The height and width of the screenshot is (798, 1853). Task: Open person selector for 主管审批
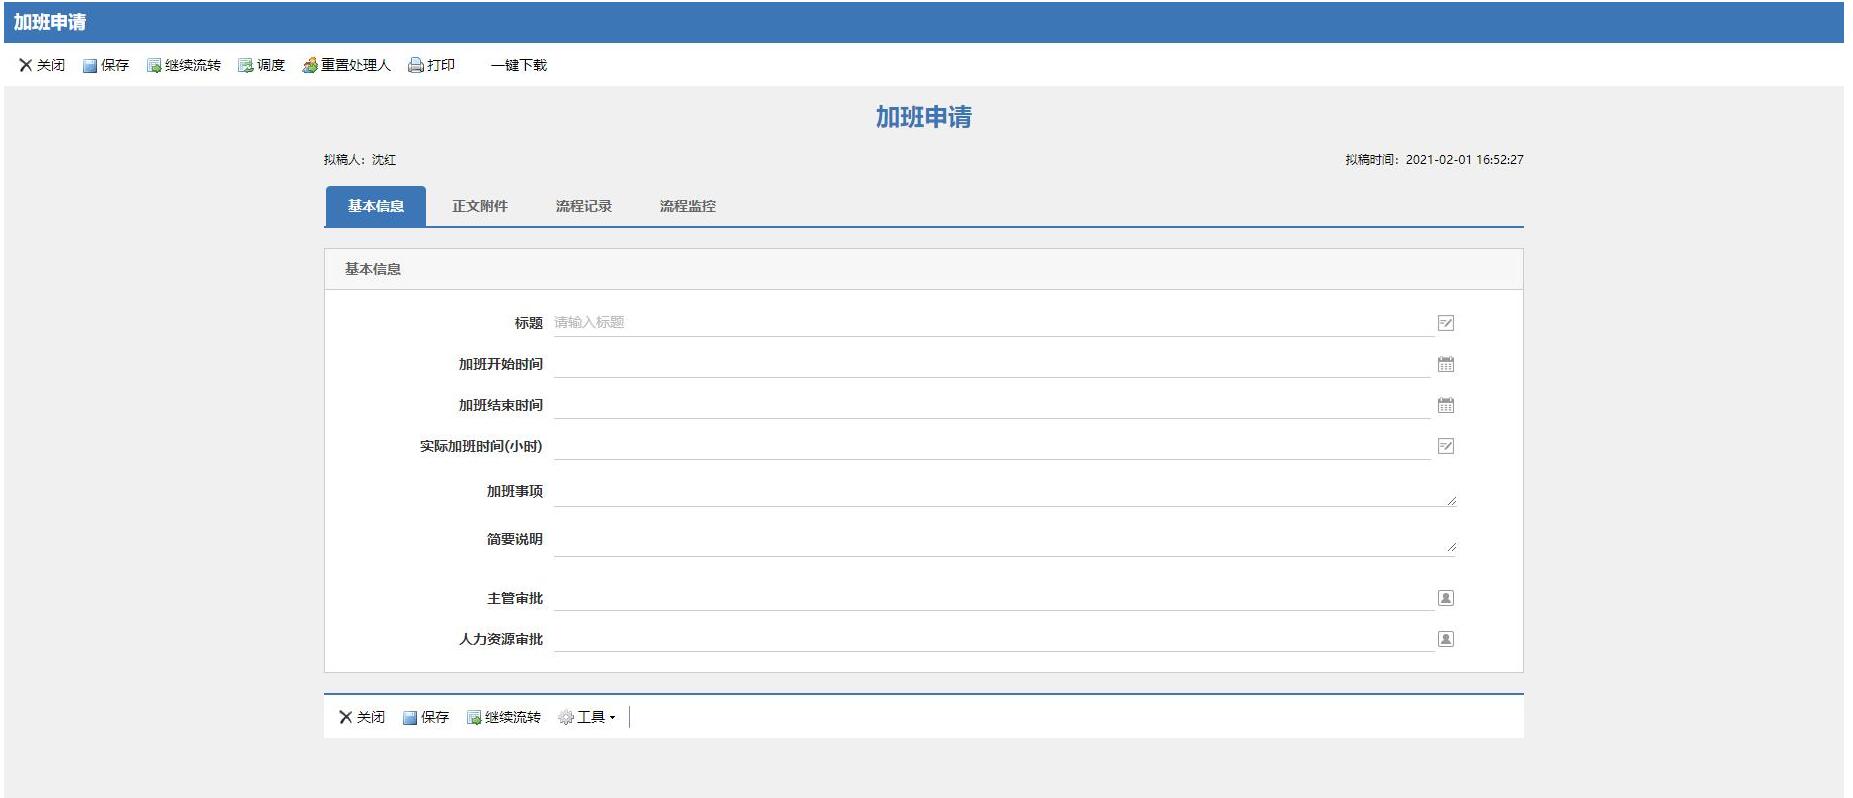(1445, 598)
